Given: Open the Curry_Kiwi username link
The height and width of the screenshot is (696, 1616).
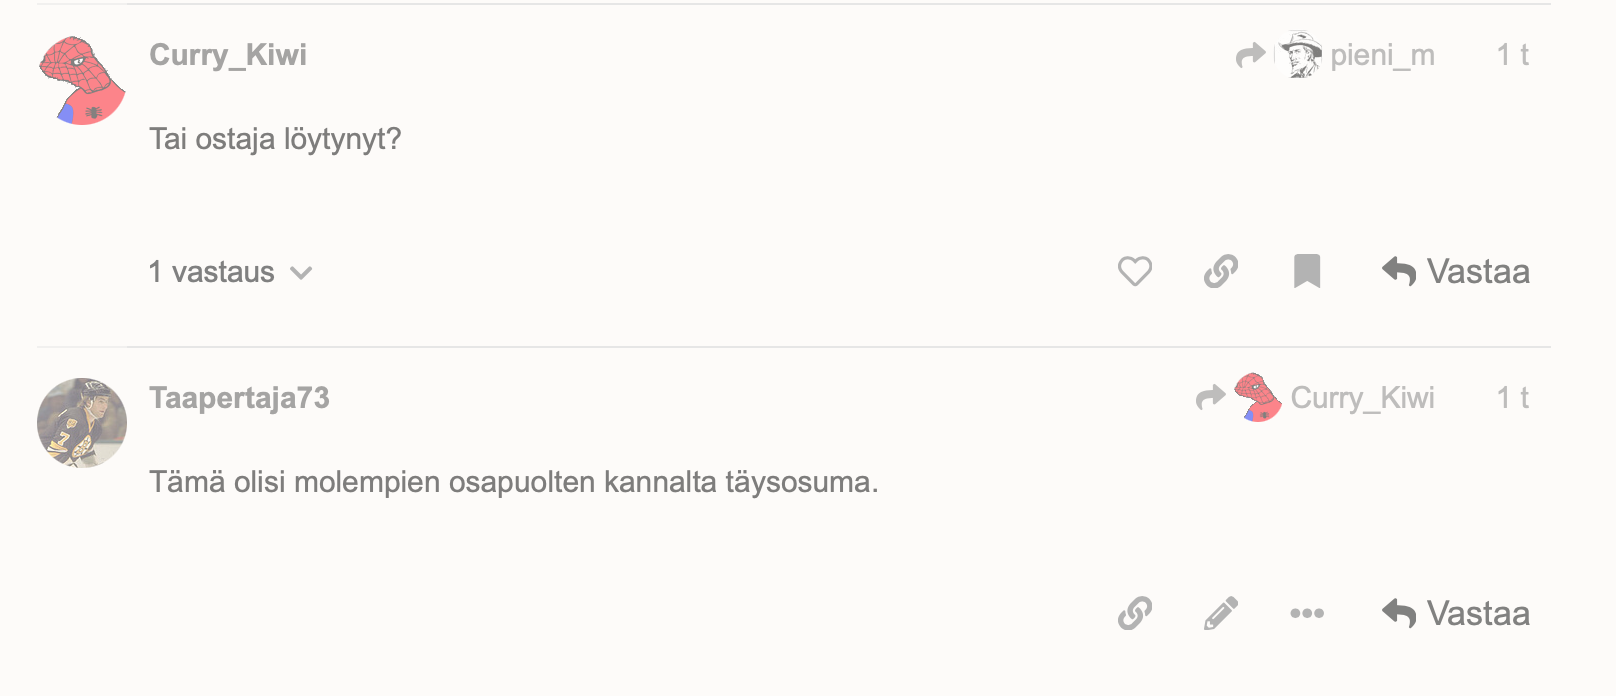Looking at the screenshot, I should point(228,55).
